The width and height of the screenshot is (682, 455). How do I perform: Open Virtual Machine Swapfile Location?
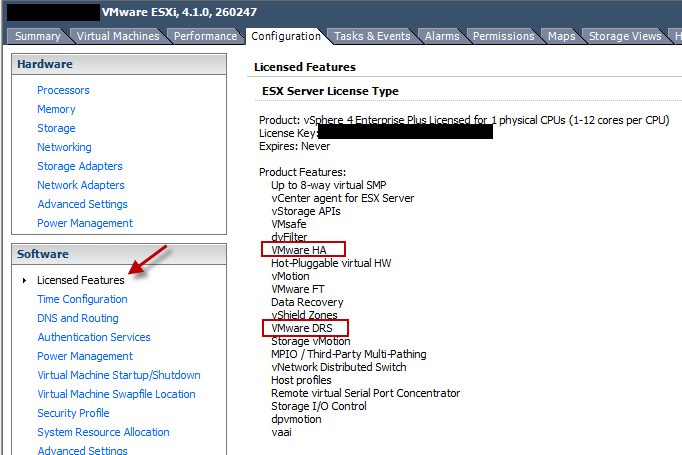click(x=116, y=394)
